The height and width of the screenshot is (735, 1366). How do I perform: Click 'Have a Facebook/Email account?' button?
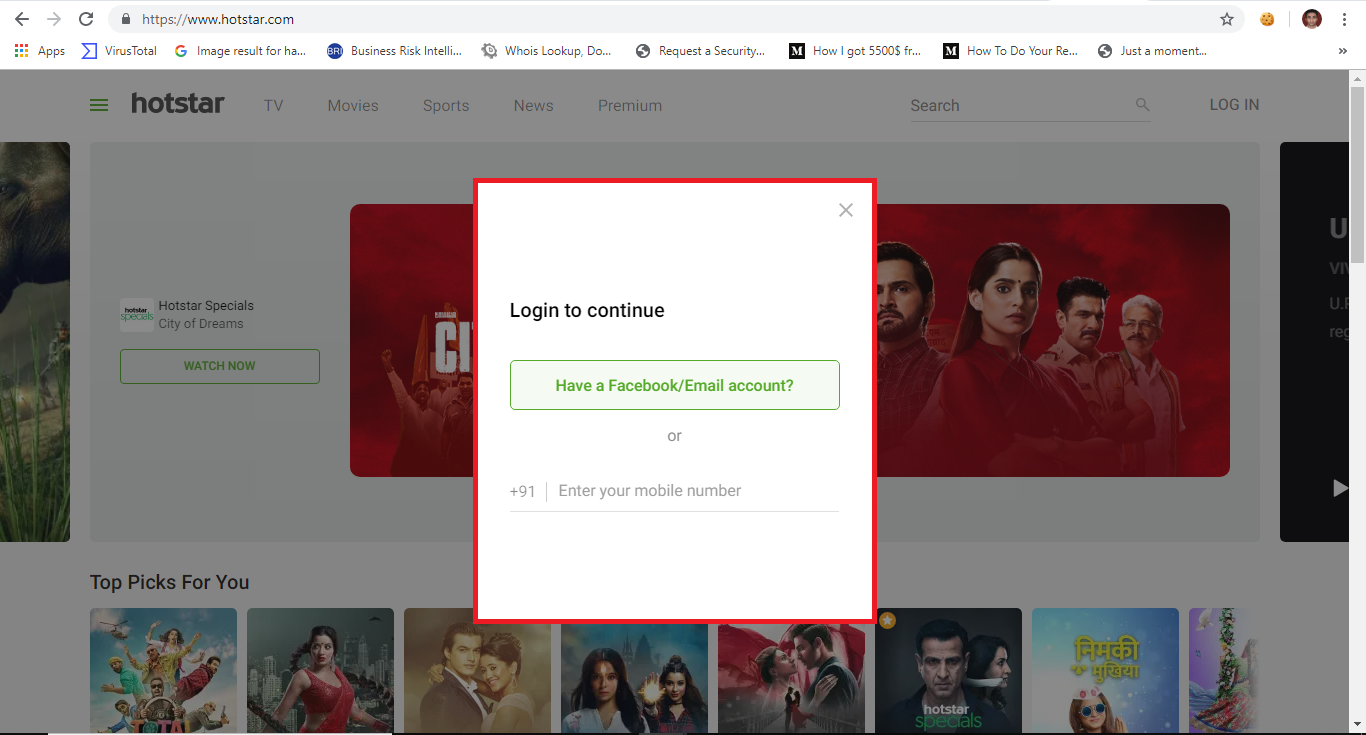pos(675,385)
